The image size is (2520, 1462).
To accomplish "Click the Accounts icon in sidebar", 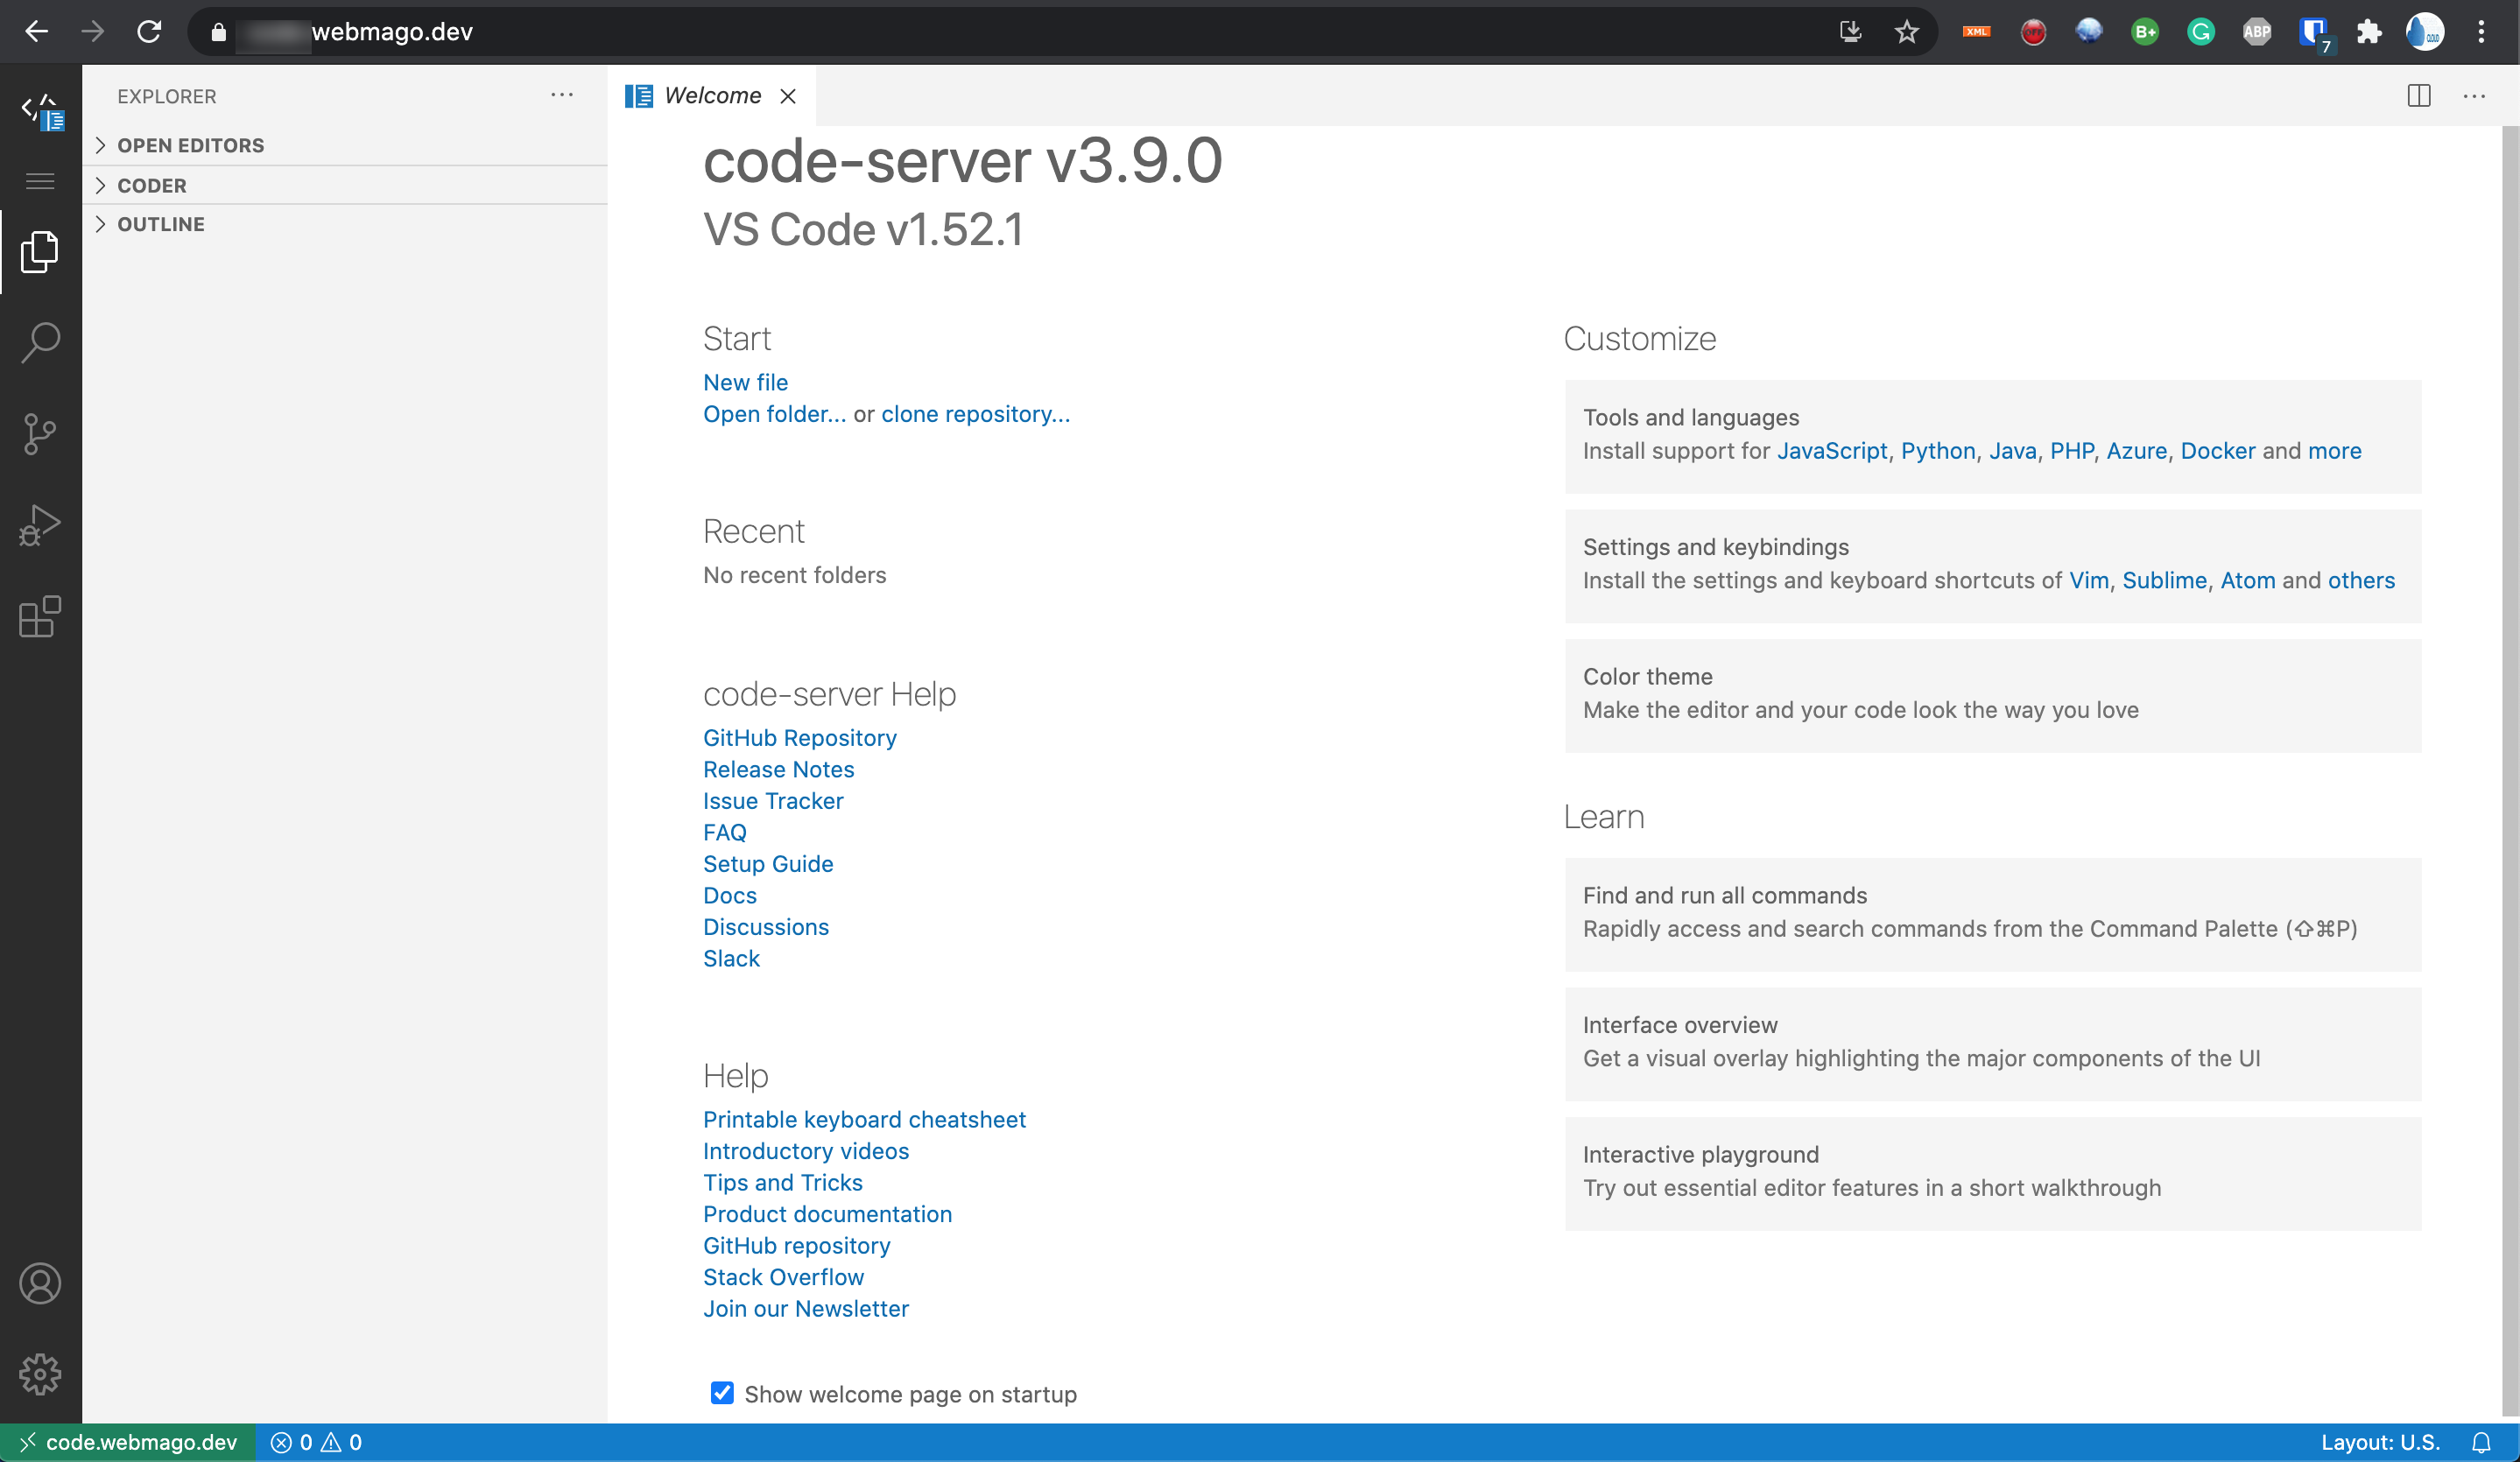I will point(40,1284).
